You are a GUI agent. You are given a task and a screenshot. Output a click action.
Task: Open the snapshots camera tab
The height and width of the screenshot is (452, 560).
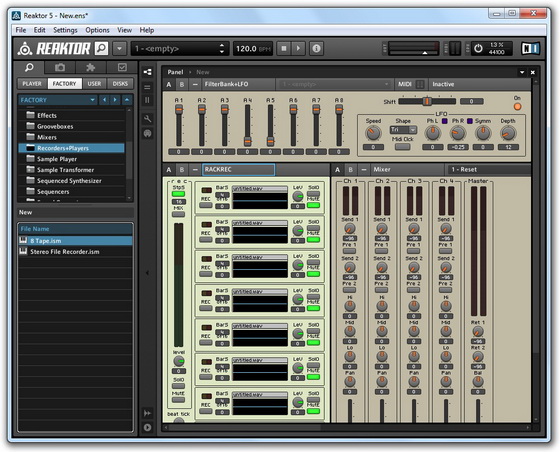click(60, 67)
